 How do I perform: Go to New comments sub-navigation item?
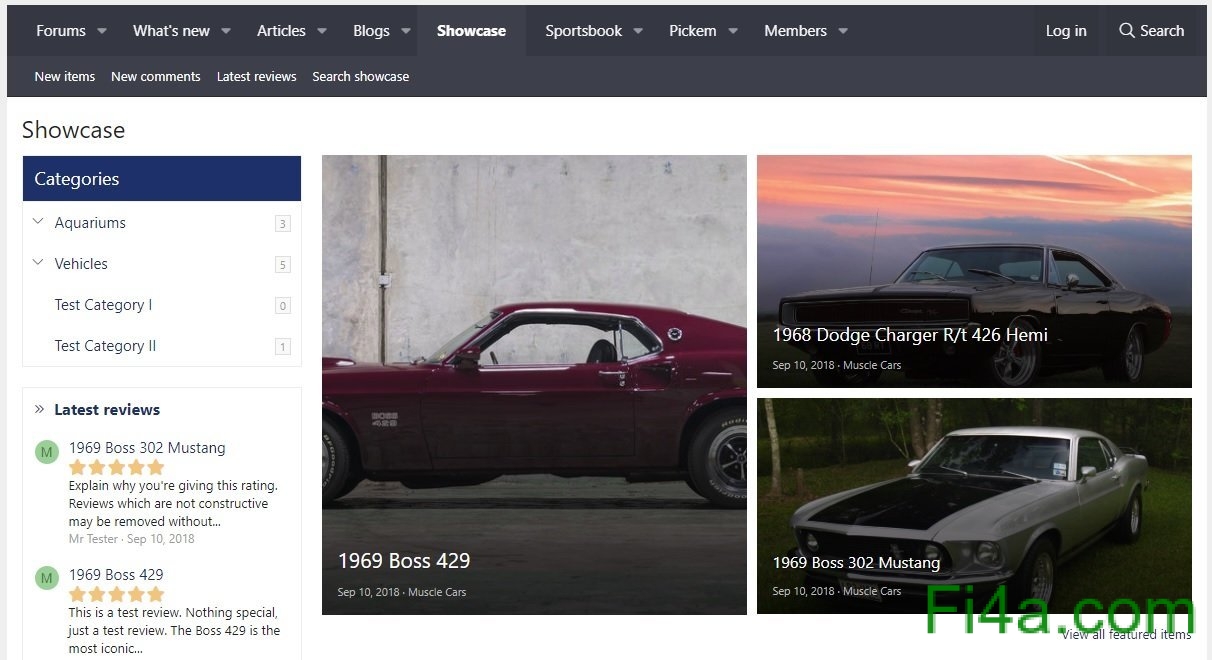coord(155,77)
